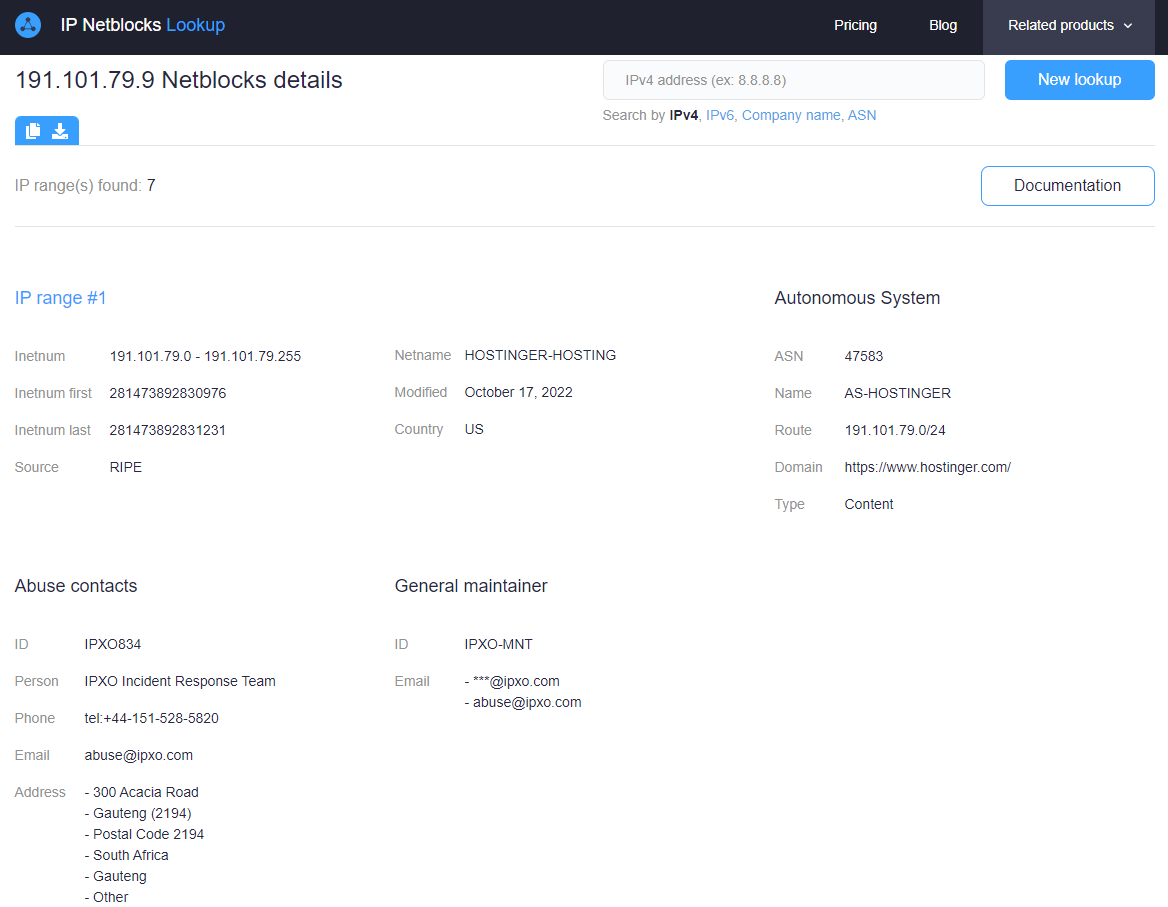The image size is (1168, 907).
Task: Open the Pricing menu item
Action: [855, 25]
